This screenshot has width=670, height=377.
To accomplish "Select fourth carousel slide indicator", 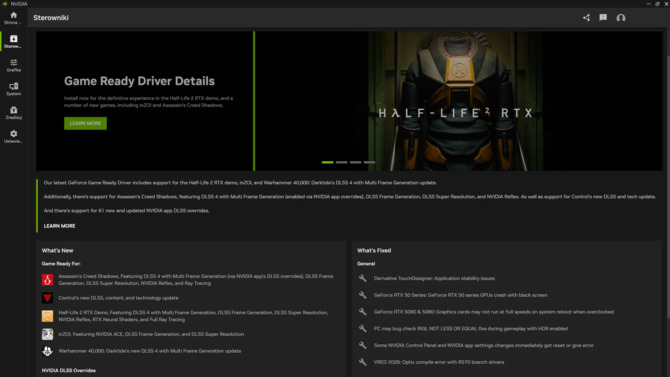I will (370, 162).
